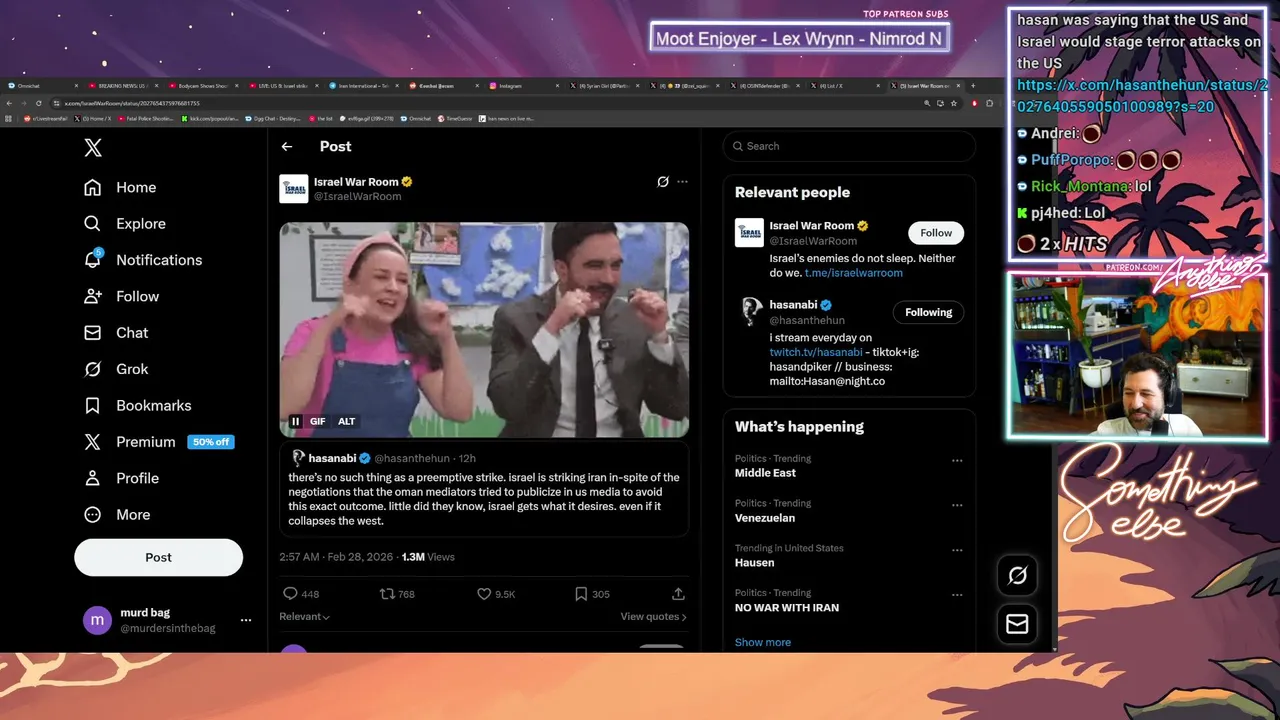Image resolution: width=1280 pixels, height=720 pixels.
Task: Click the GIF label badge
Action: [317, 421]
